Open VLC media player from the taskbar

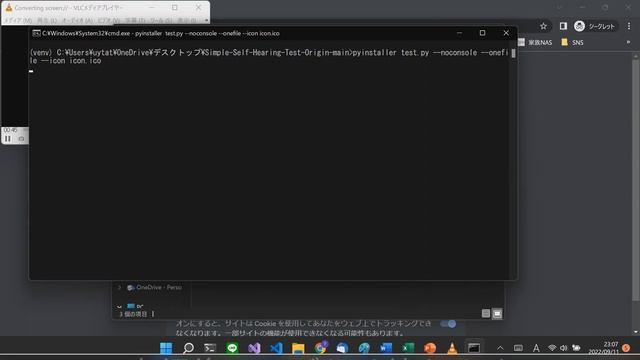[452, 348]
